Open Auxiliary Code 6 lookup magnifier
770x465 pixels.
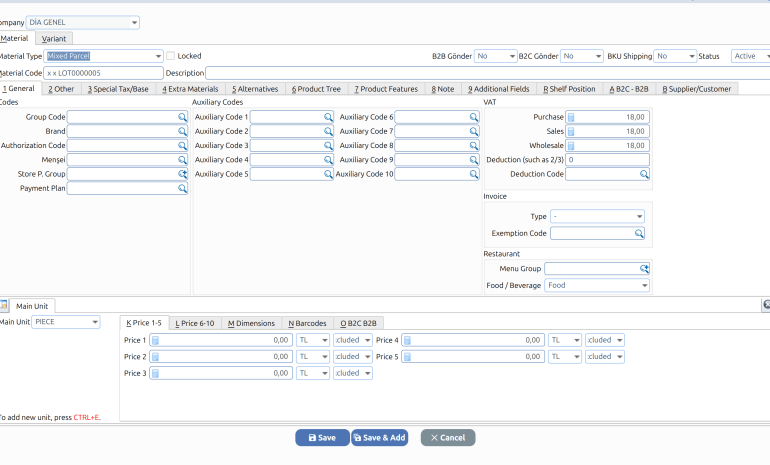coord(473,117)
